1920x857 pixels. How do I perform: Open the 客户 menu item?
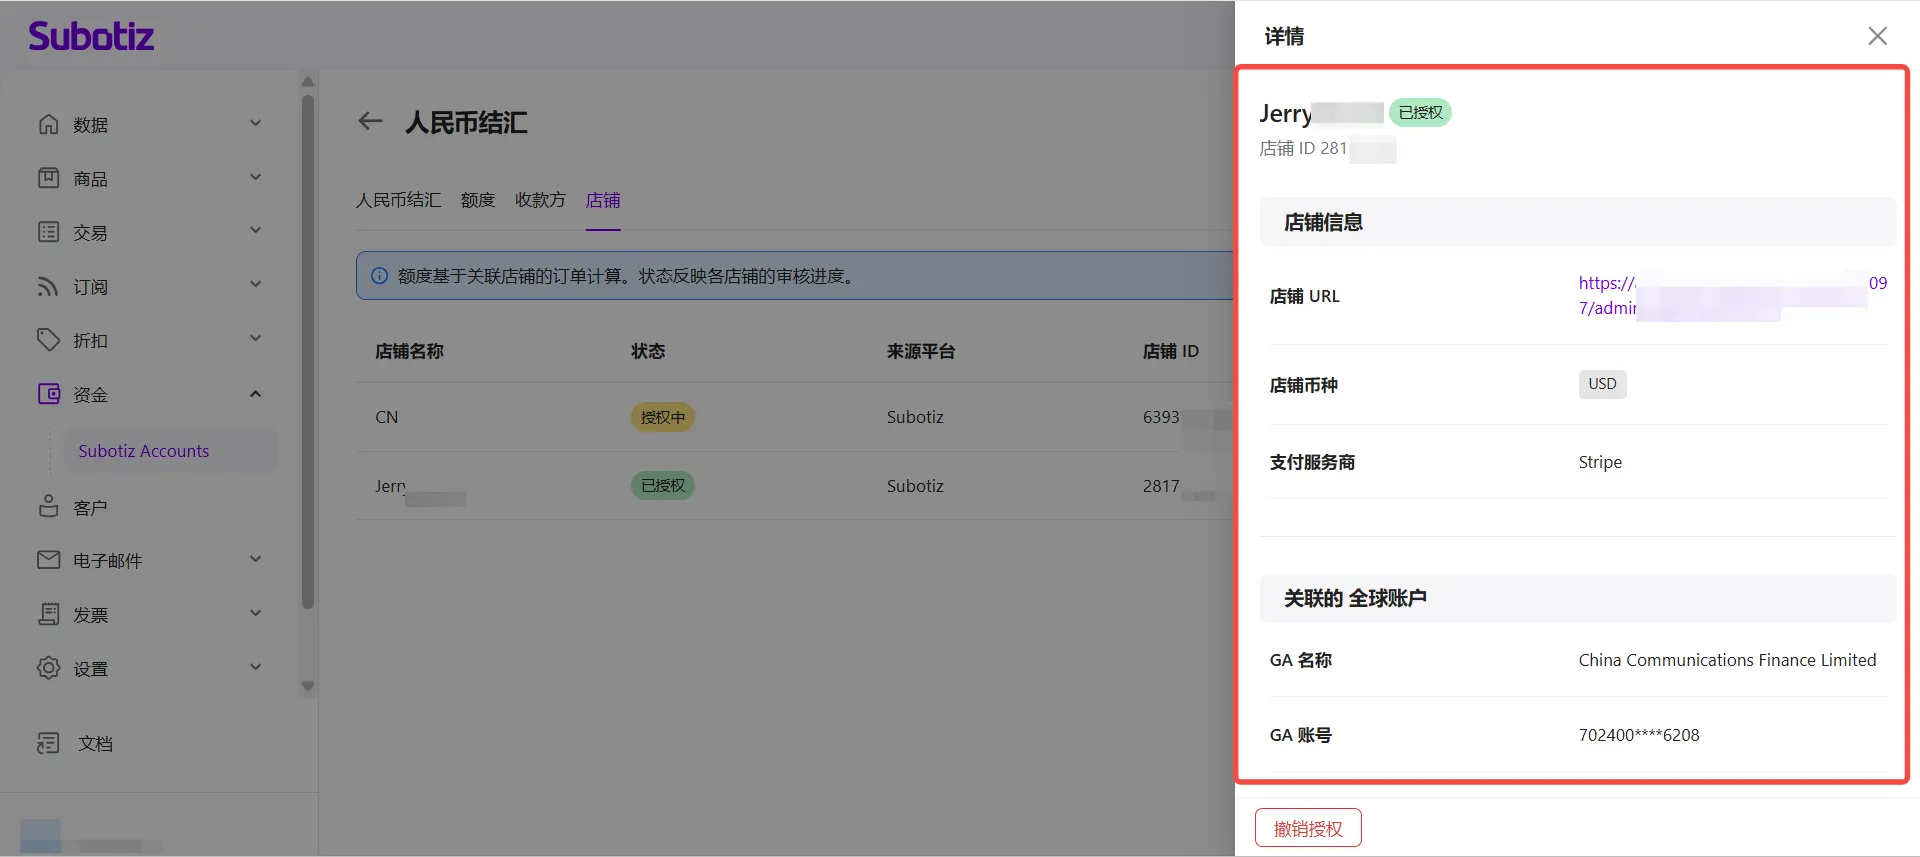click(90, 508)
